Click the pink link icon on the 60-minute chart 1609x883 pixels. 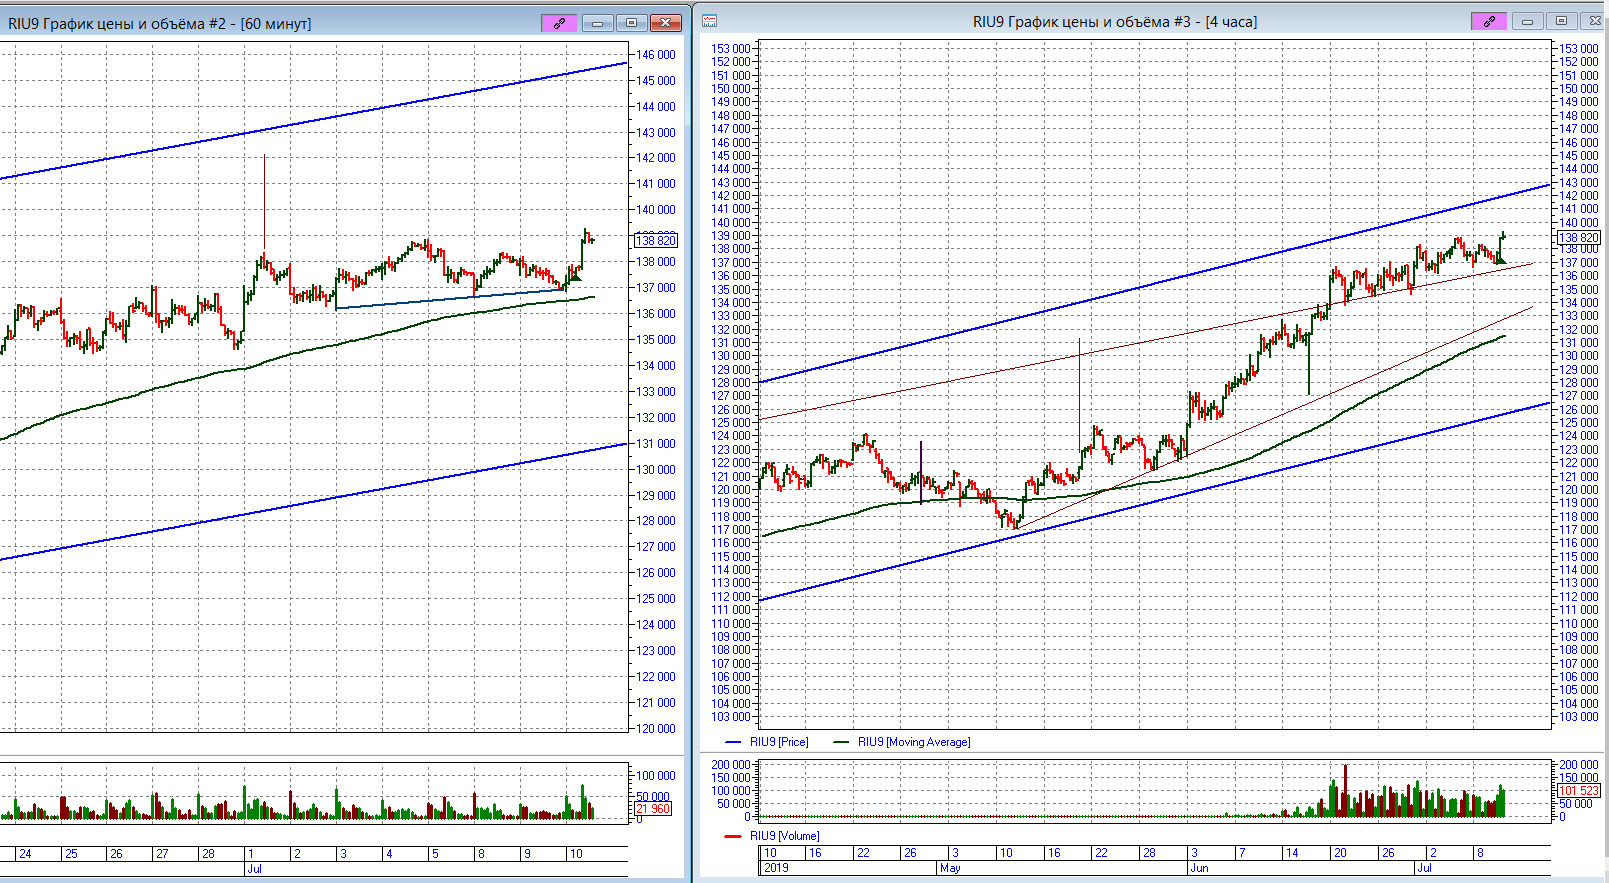559,23
